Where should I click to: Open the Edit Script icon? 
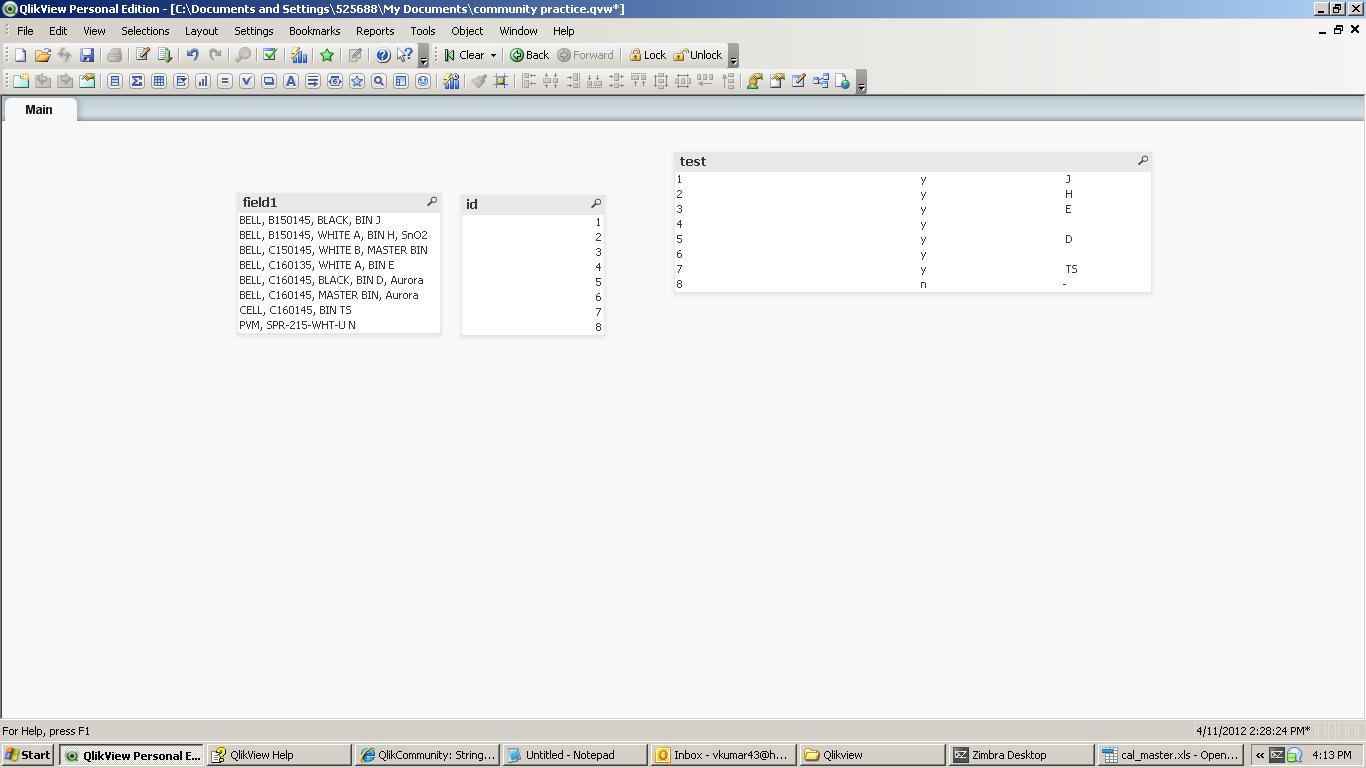click(142, 56)
